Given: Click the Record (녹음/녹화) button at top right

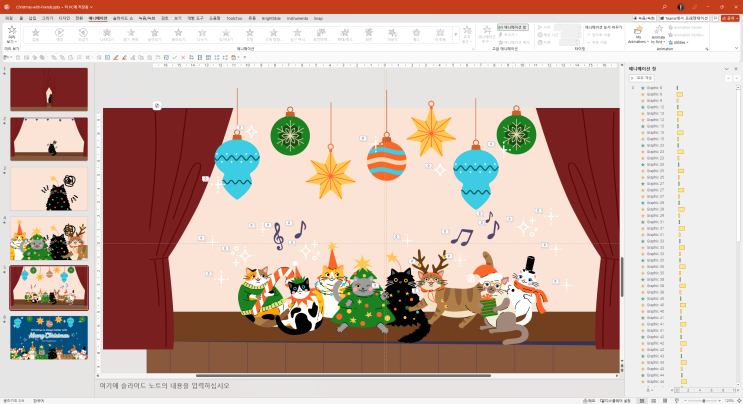Looking at the screenshot, I should 644,18.
